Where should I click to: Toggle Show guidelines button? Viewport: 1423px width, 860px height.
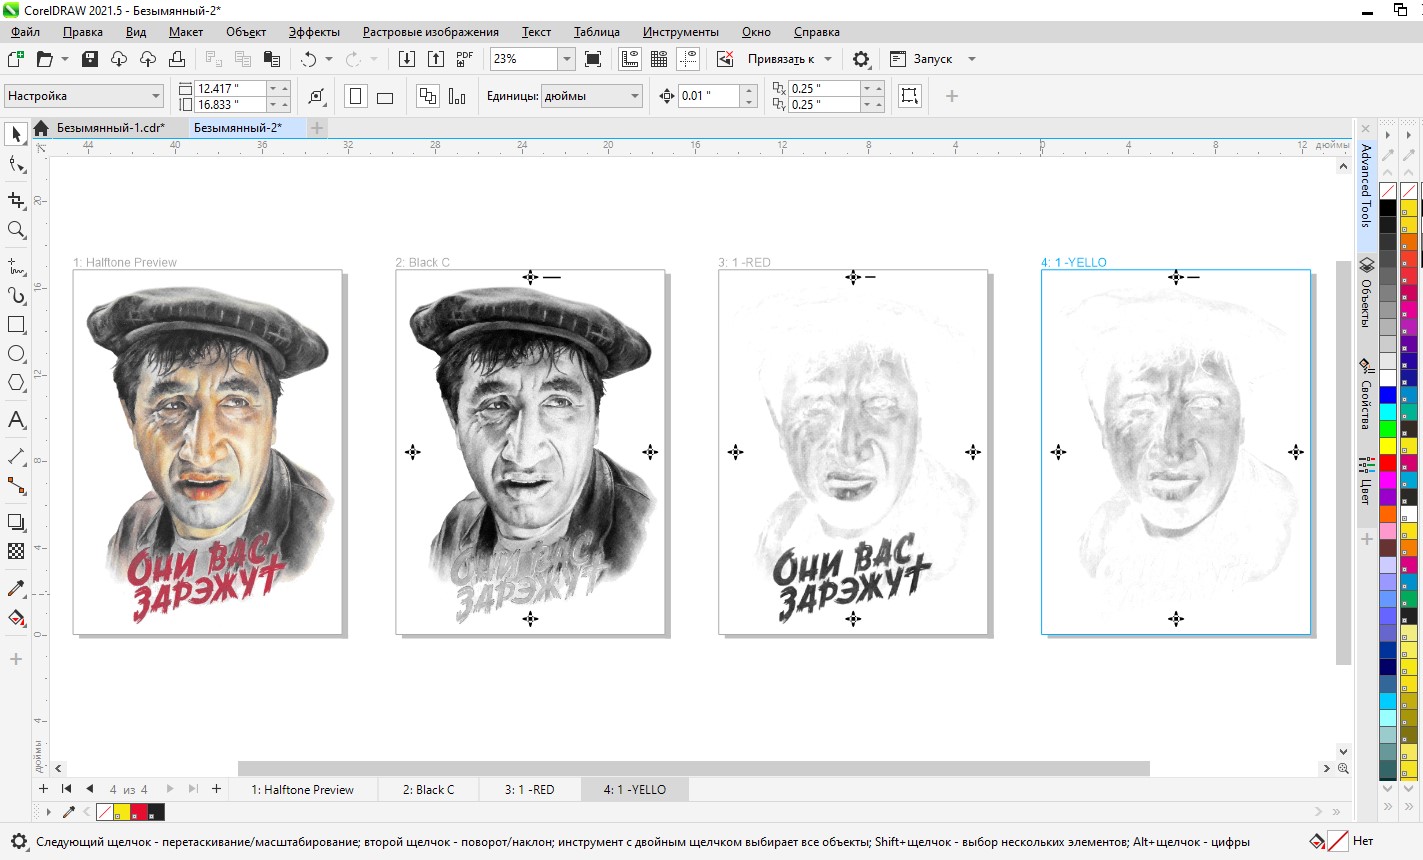688,59
